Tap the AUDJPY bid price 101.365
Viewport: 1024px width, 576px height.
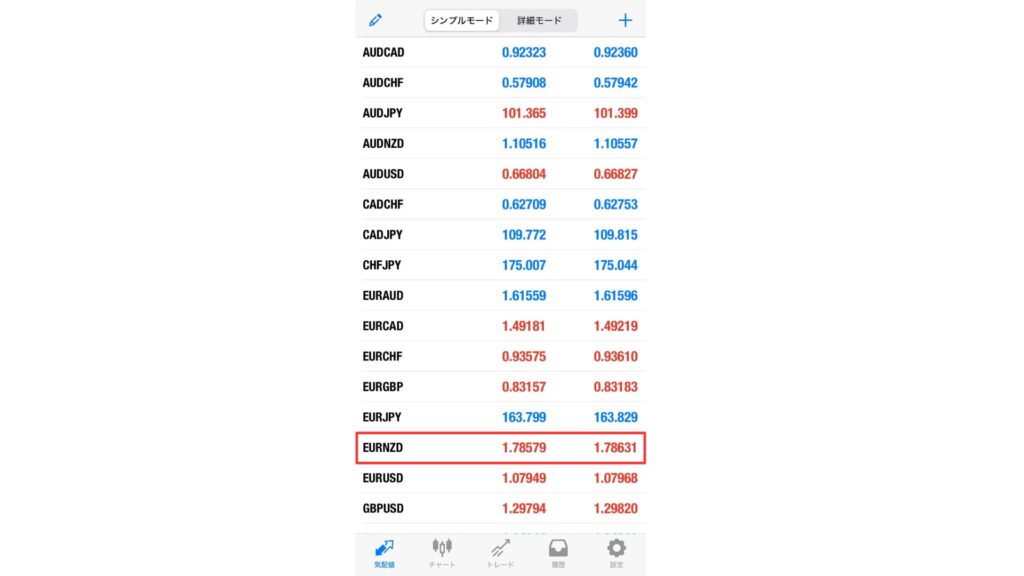(523, 113)
